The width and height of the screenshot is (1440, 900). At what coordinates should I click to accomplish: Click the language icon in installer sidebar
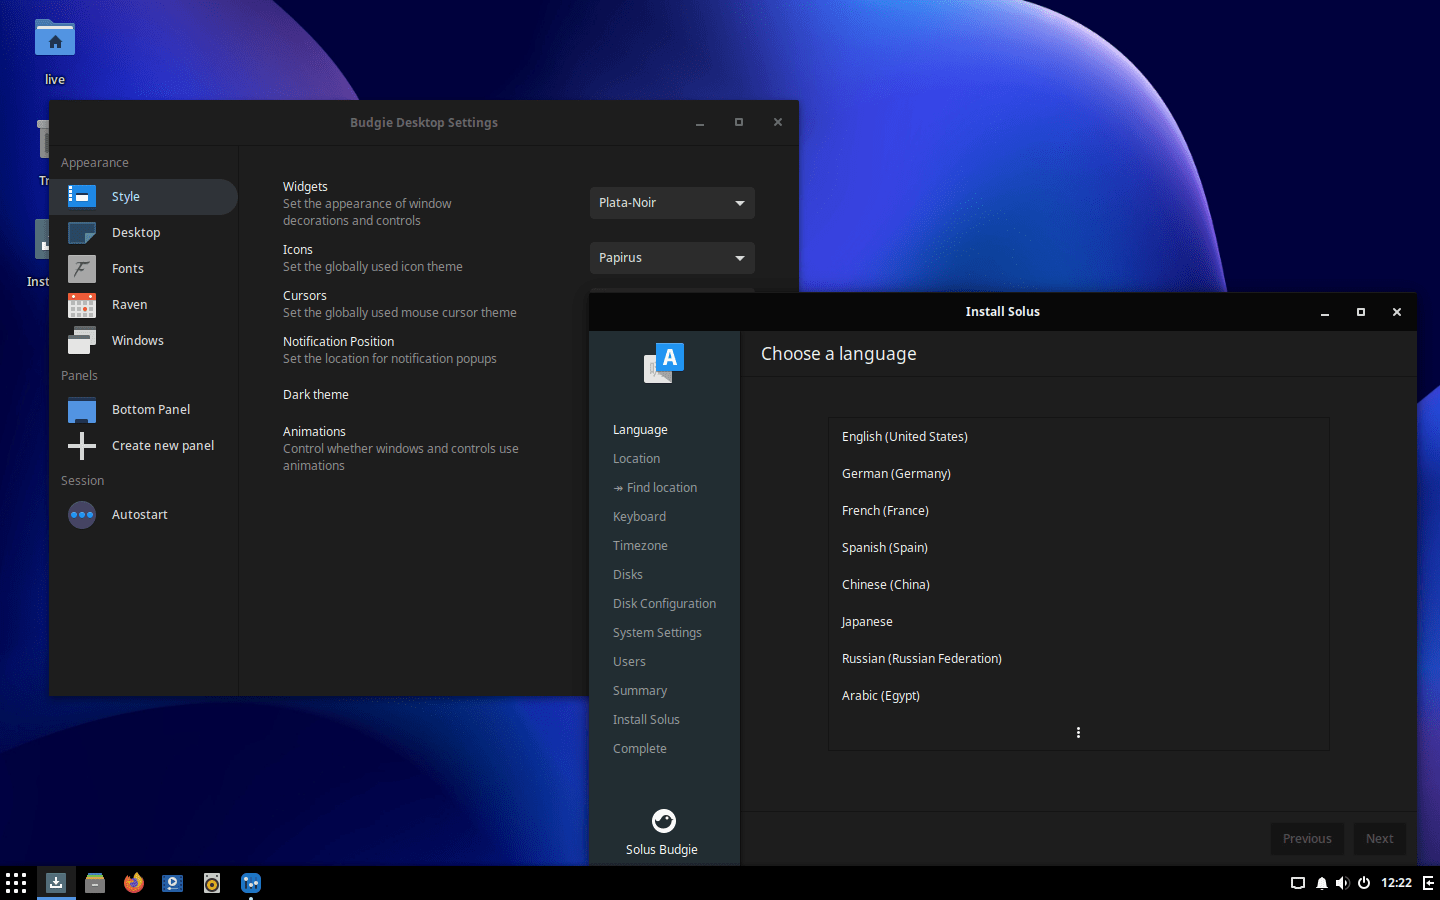[664, 363]
